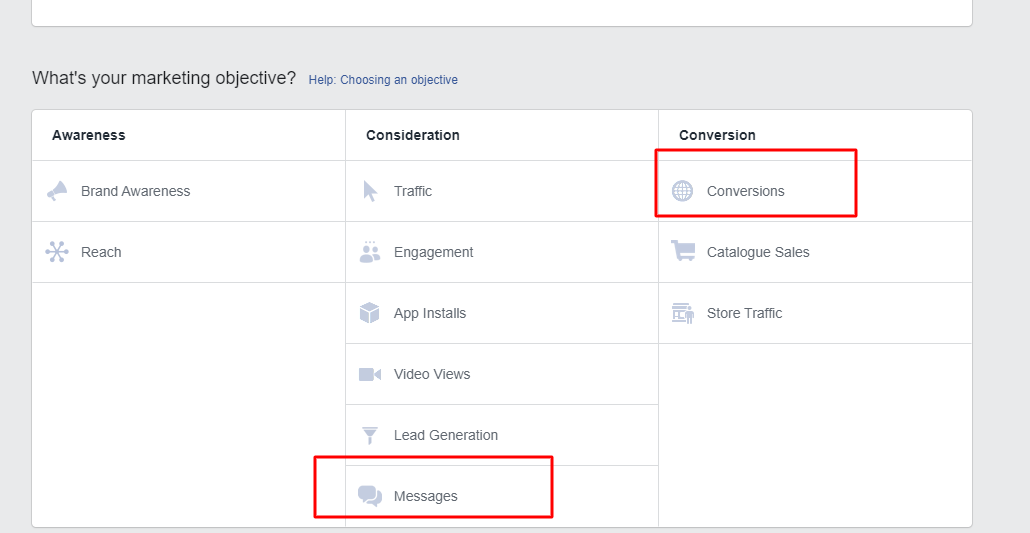The height and width of the screenshot is (533, 1030).
Task: Choose the Messages objective label text
Action: [x=426, y=496]
